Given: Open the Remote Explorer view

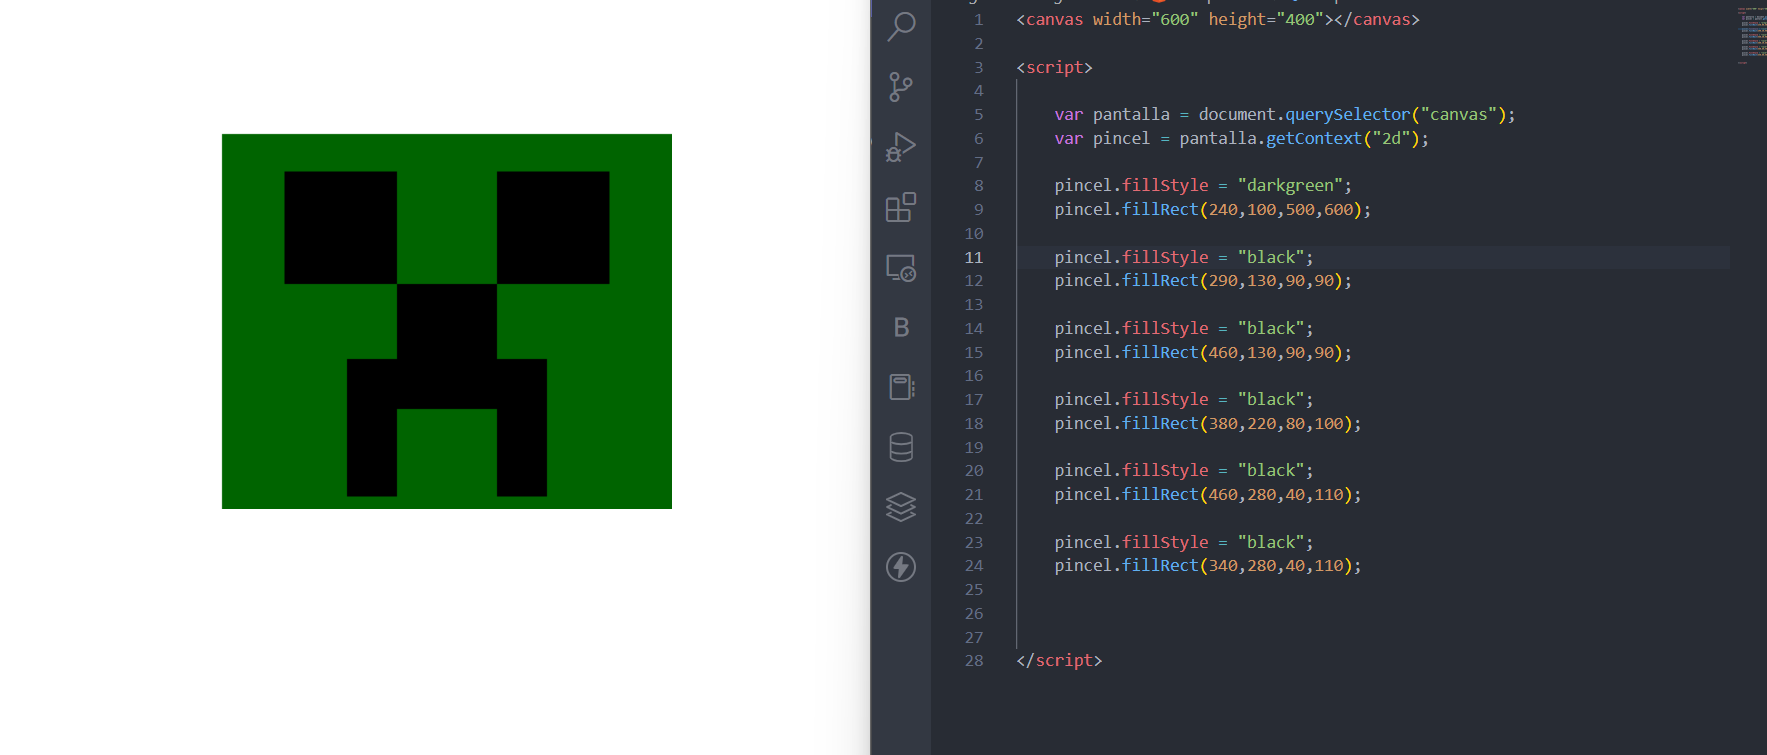Looking at the screenshot, I should [901, 267].
